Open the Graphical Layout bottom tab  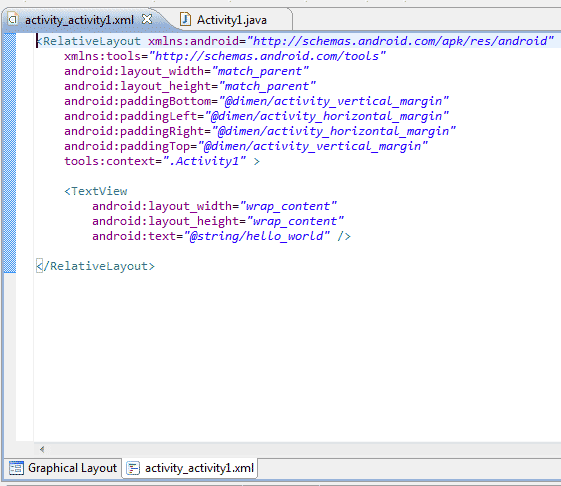(x=63, y=468)
